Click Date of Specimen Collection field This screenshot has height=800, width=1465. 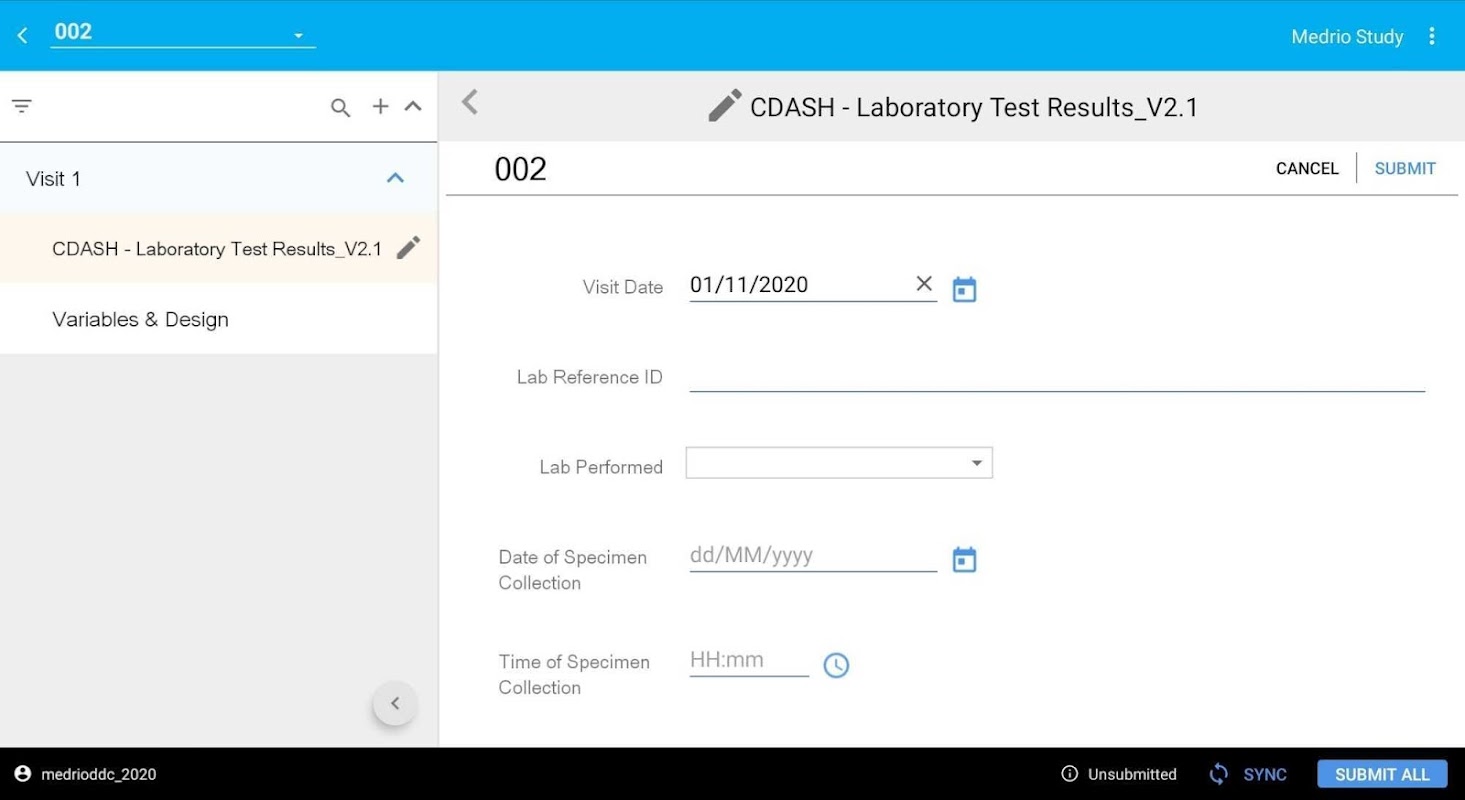813,556
